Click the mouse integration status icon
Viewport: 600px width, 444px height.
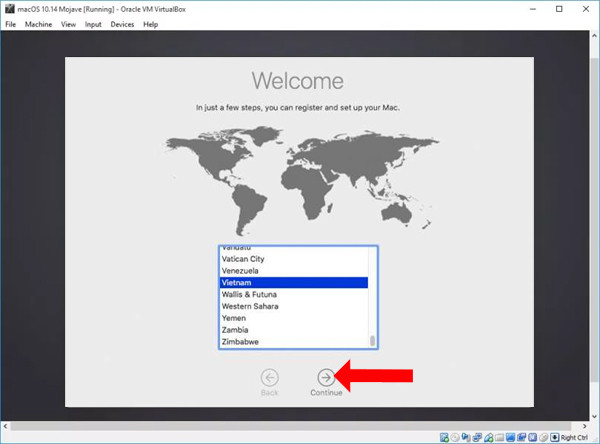543,437
